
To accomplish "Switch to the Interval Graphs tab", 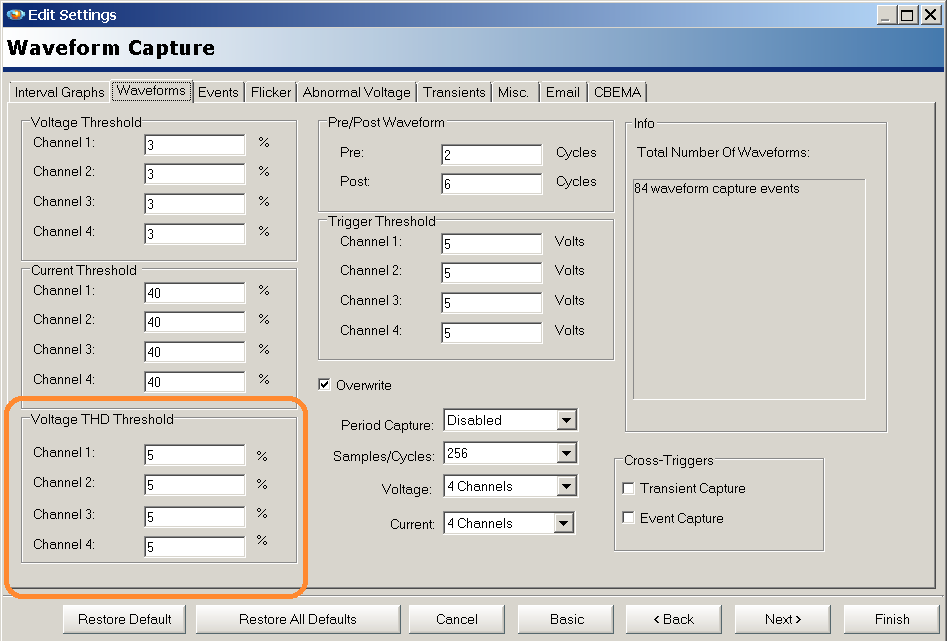I will [59, 93].
